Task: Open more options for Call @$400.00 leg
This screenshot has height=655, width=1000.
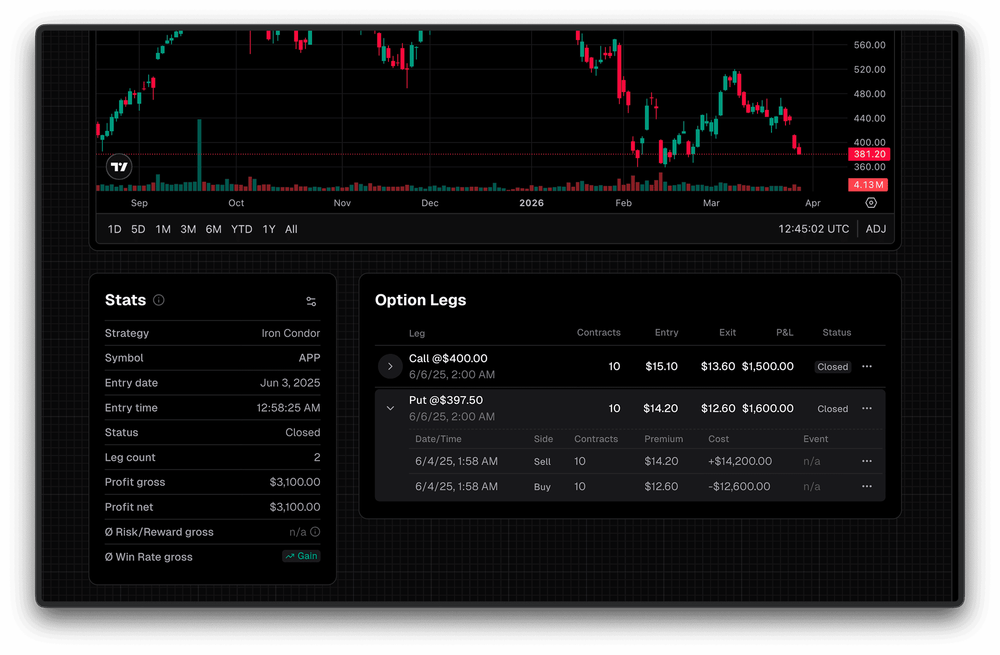Action: click(867, 366)
